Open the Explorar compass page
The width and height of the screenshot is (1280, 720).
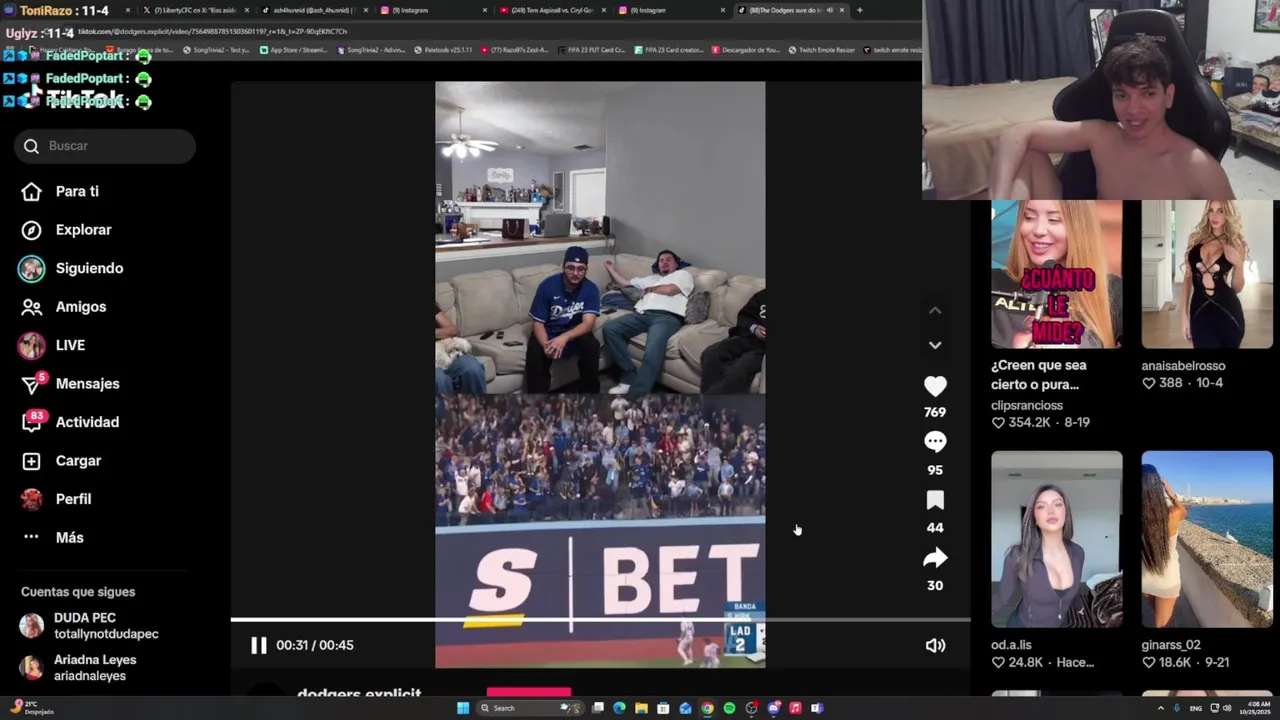[67, 230]
